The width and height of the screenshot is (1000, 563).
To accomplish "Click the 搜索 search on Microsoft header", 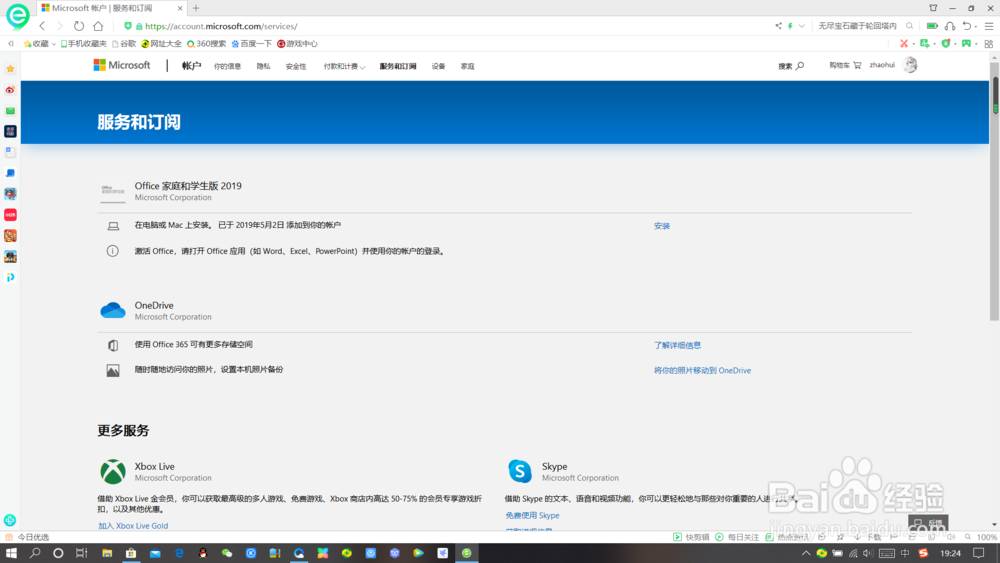I will [x=791, y=66].
